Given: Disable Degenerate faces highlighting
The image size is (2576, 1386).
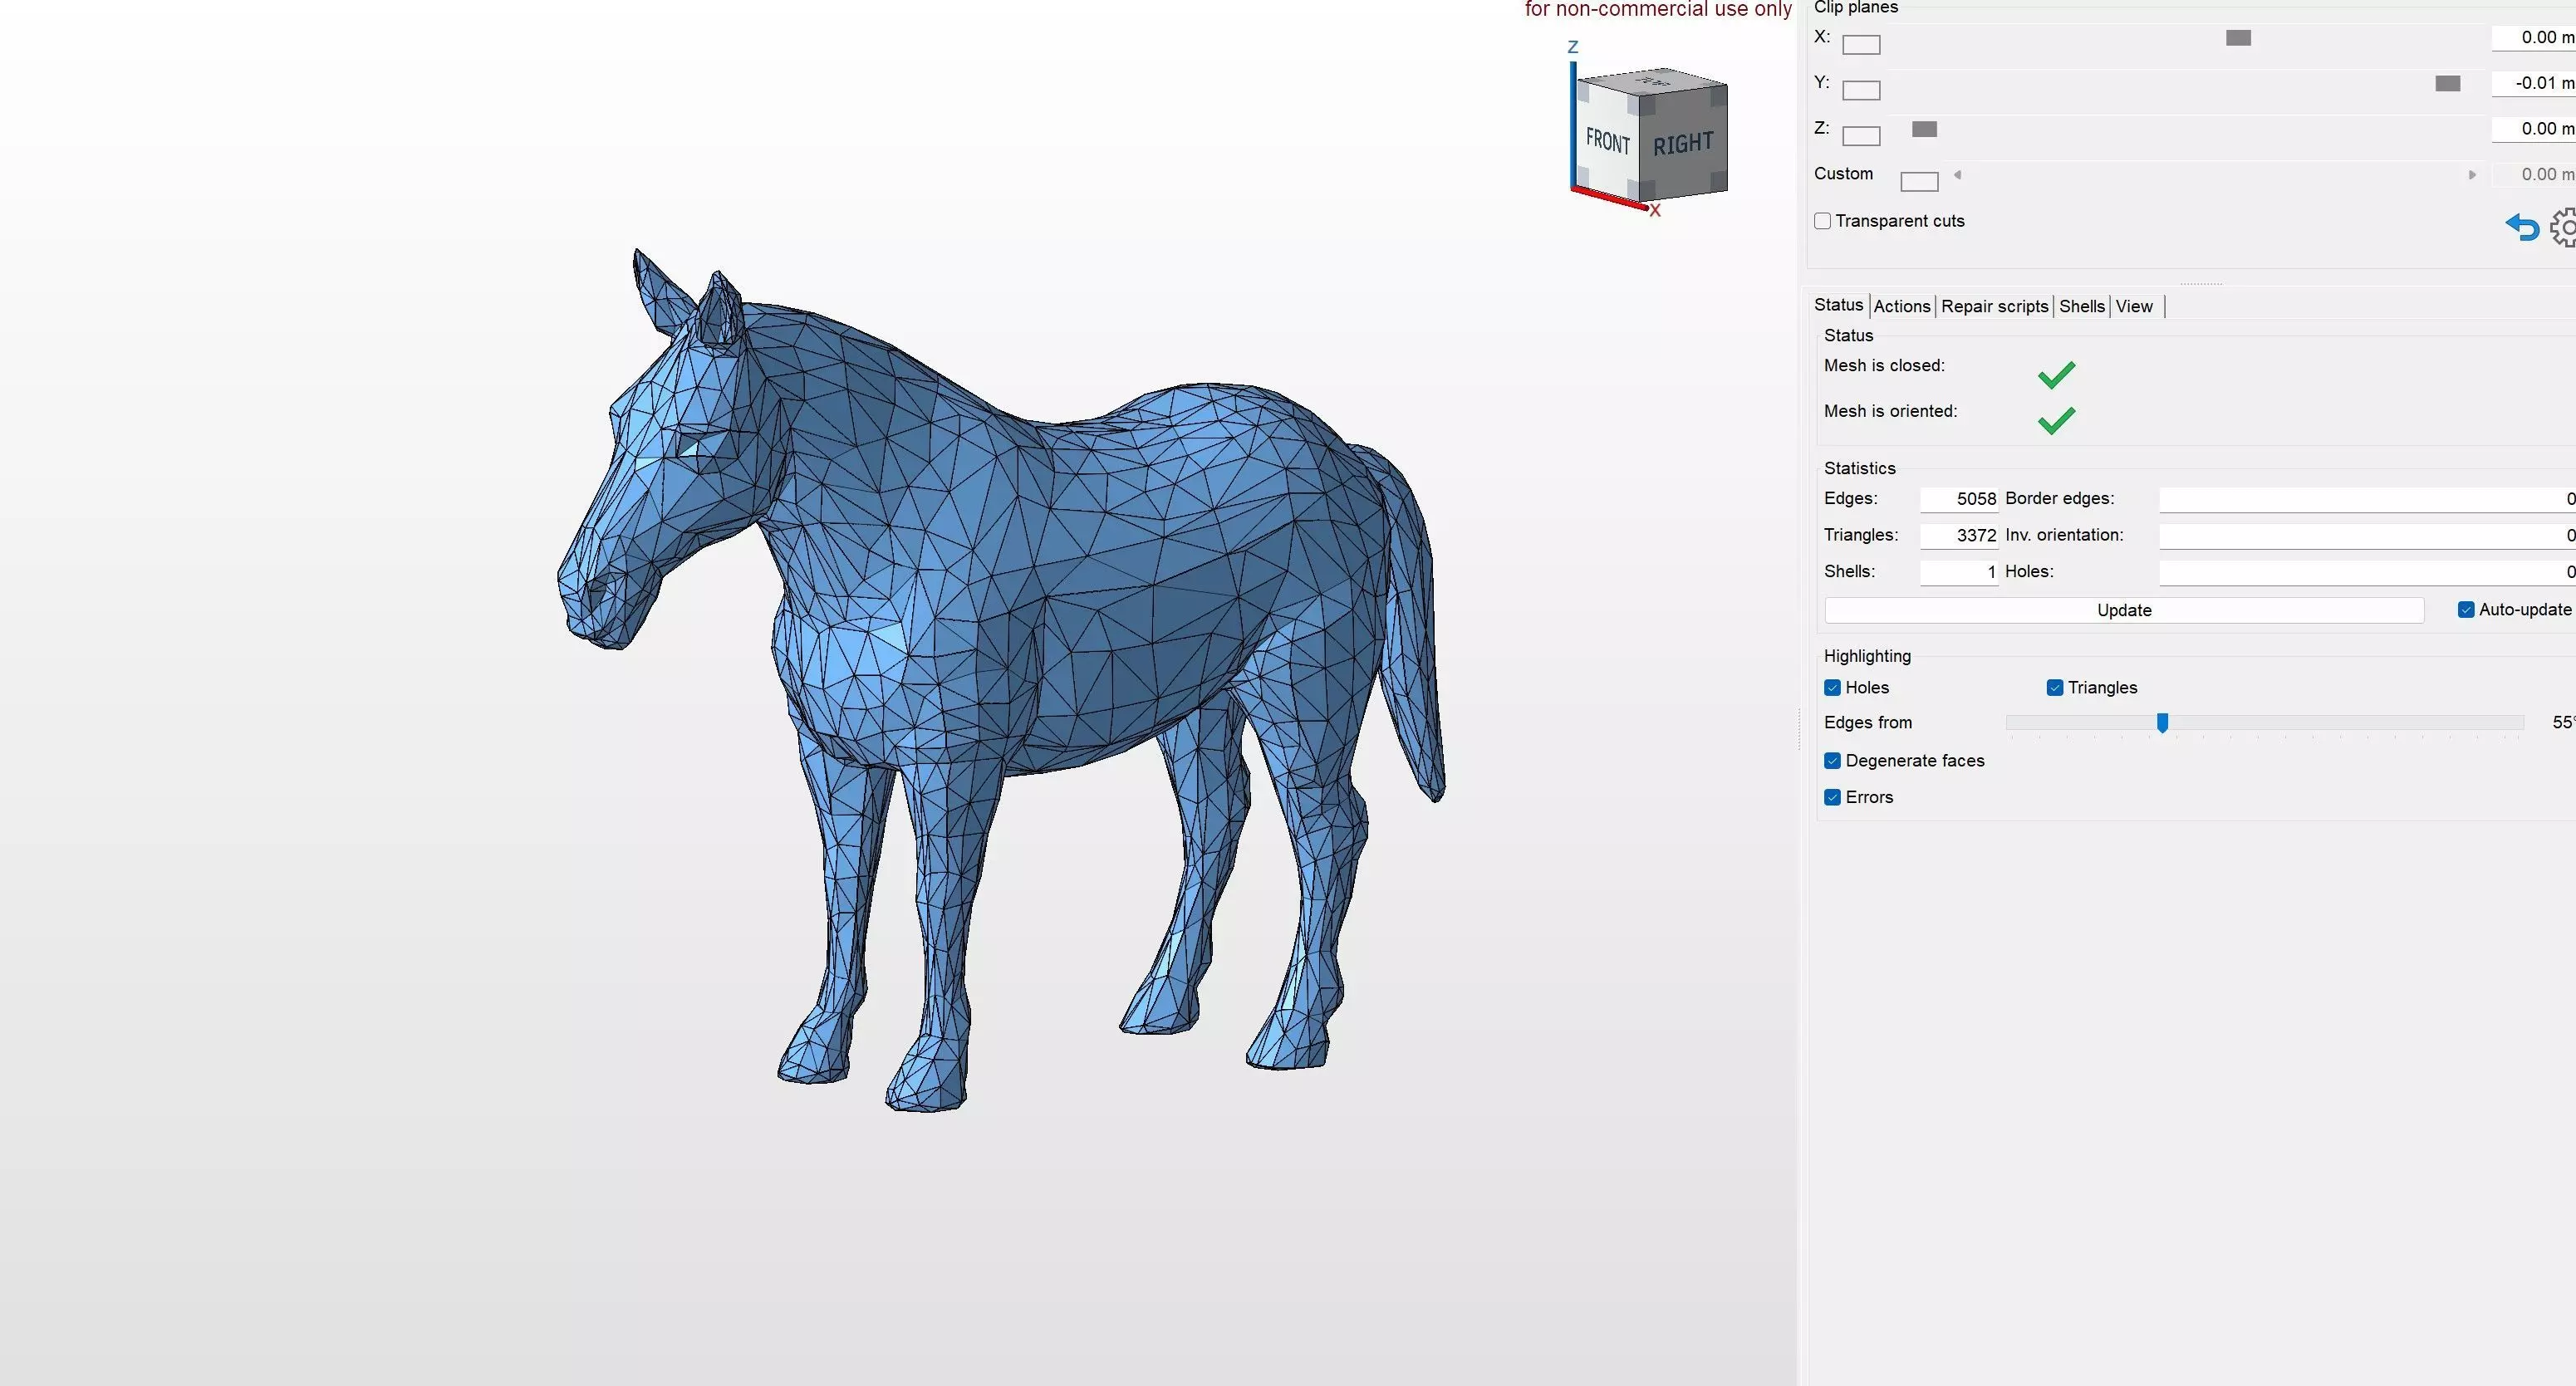Looking at the screenshot, I should [x=1832, y=761].
